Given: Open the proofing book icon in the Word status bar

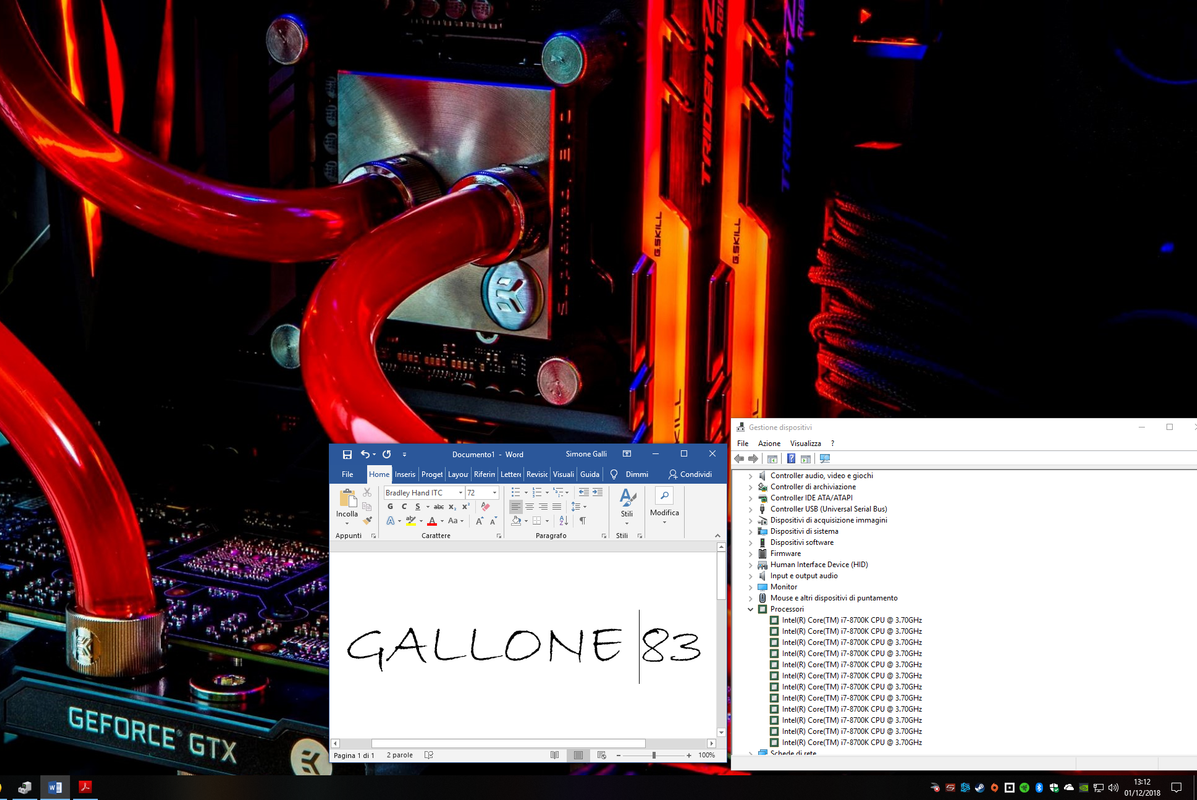Looking at the screenshot, I should [x=429, y=755].
